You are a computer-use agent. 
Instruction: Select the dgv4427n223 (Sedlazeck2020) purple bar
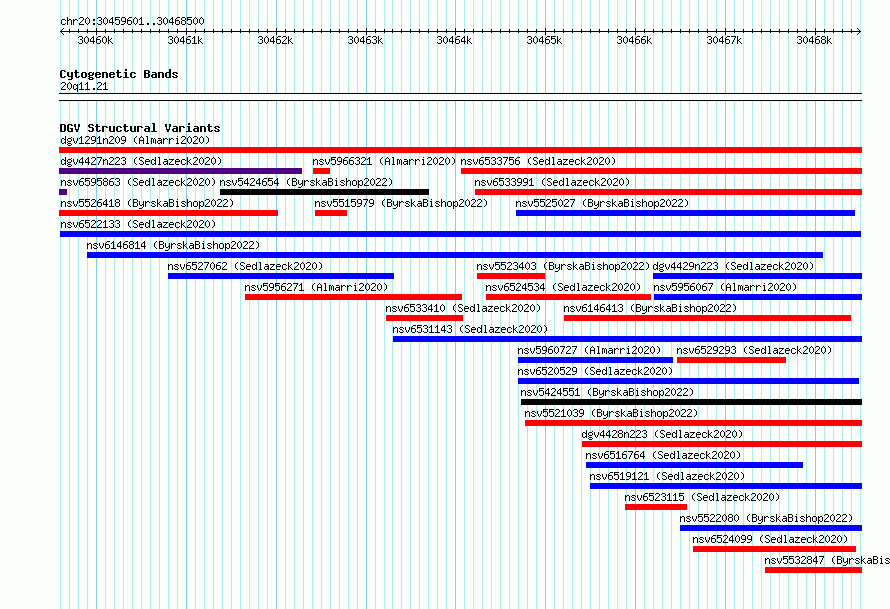(180, 171)
